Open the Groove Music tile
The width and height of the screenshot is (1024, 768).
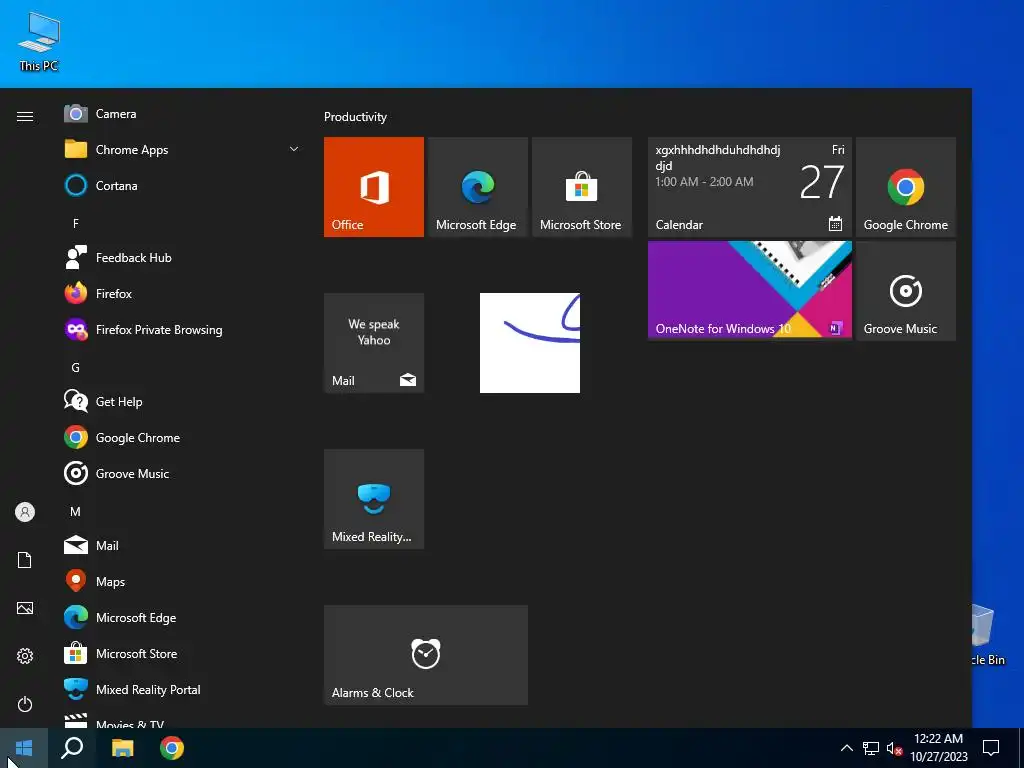coord(906,291)
